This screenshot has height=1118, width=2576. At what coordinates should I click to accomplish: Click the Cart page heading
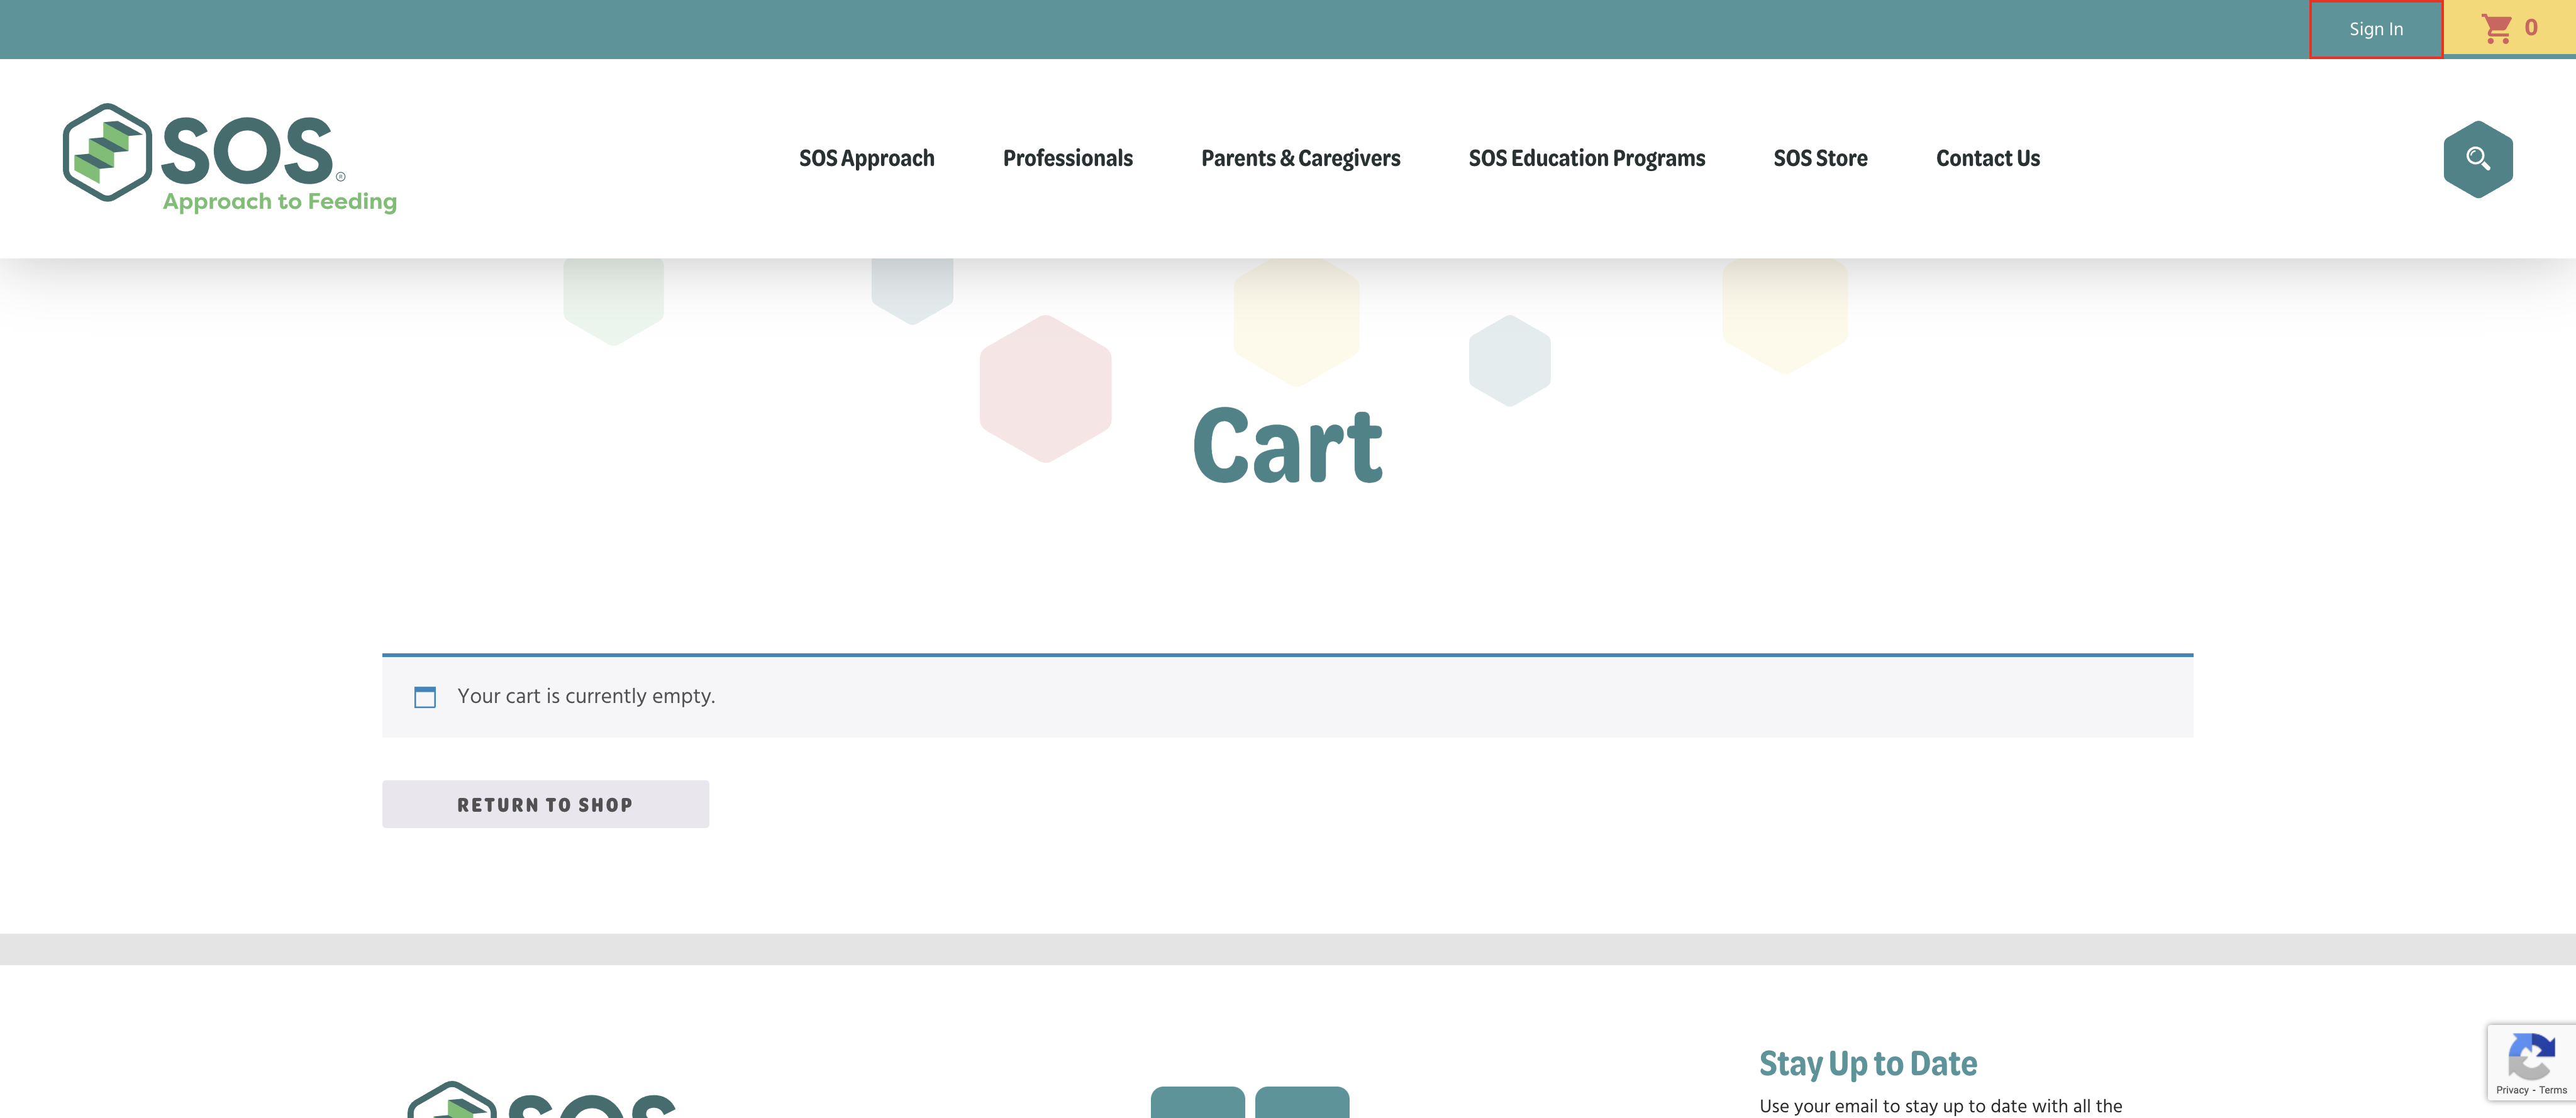point(1287,446)
